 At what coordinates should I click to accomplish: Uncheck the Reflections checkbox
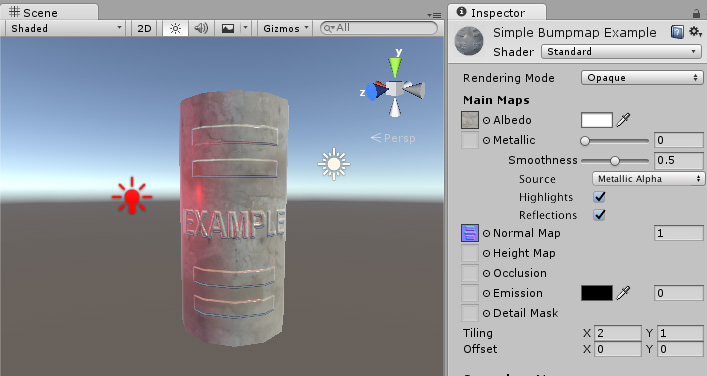pyautogui.click(x=599, y=215)
